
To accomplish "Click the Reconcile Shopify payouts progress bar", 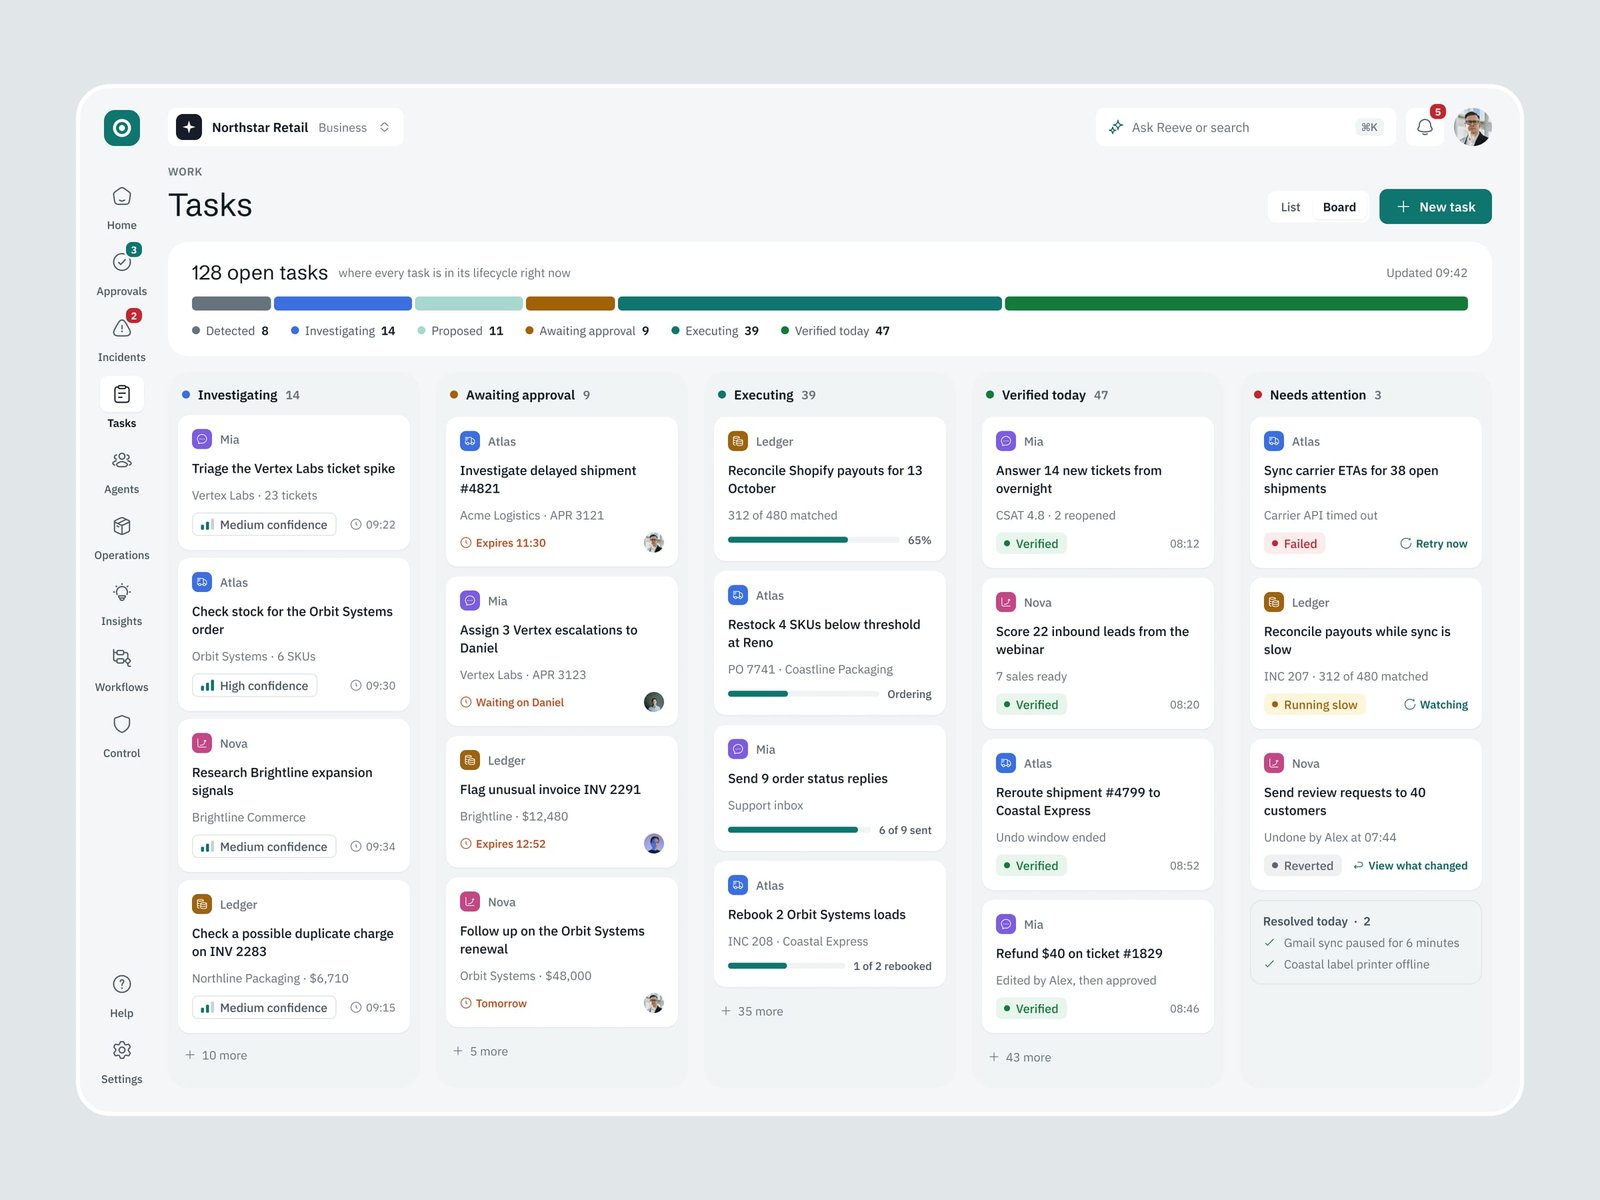I will pos(813,540).
